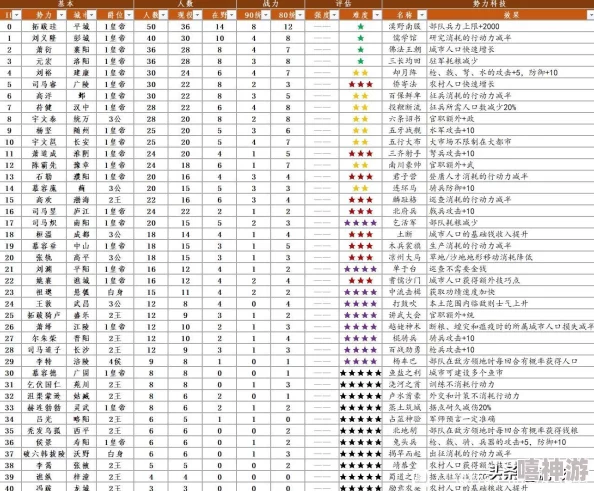Click the 桓温 faction cell

[44, 235]
